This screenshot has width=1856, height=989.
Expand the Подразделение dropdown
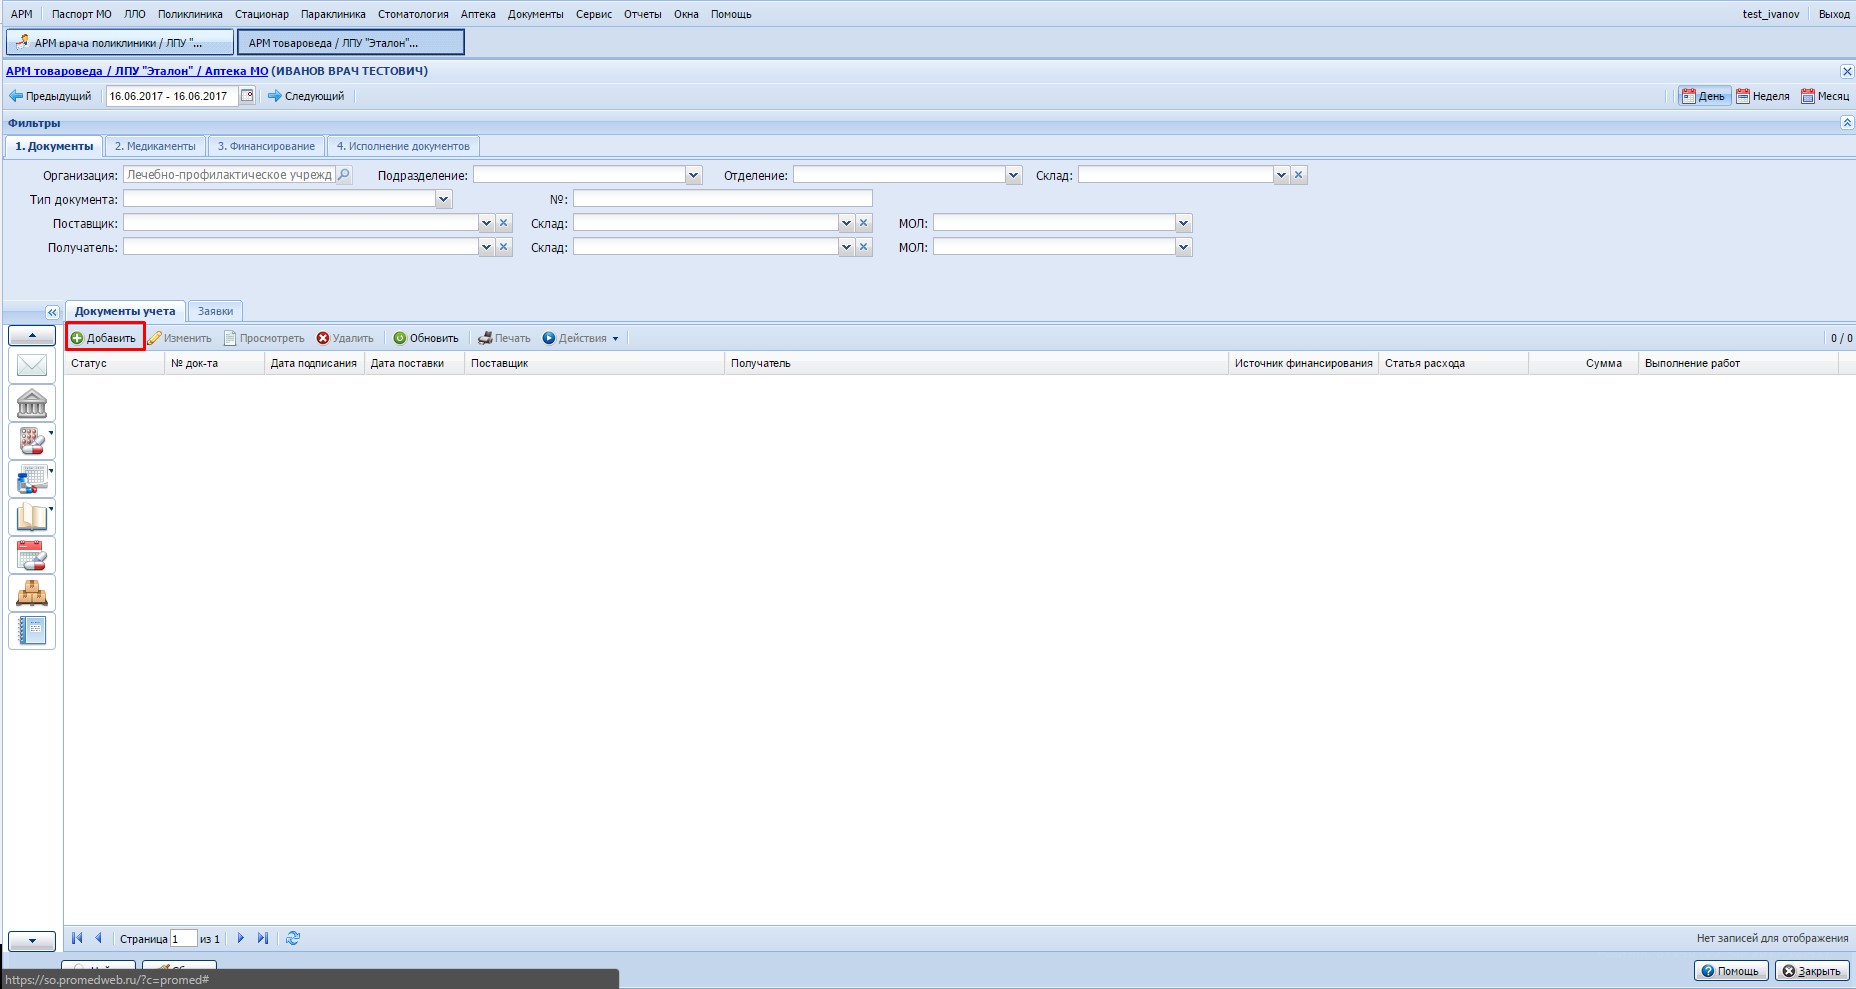click(x=694, y=175)
